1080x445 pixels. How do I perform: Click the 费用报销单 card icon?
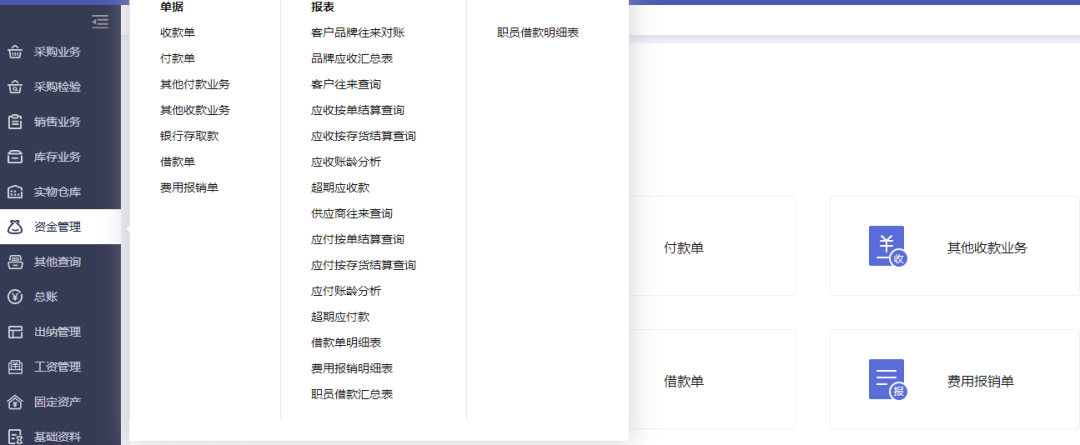pyautogui.click(x=886, y=380)
